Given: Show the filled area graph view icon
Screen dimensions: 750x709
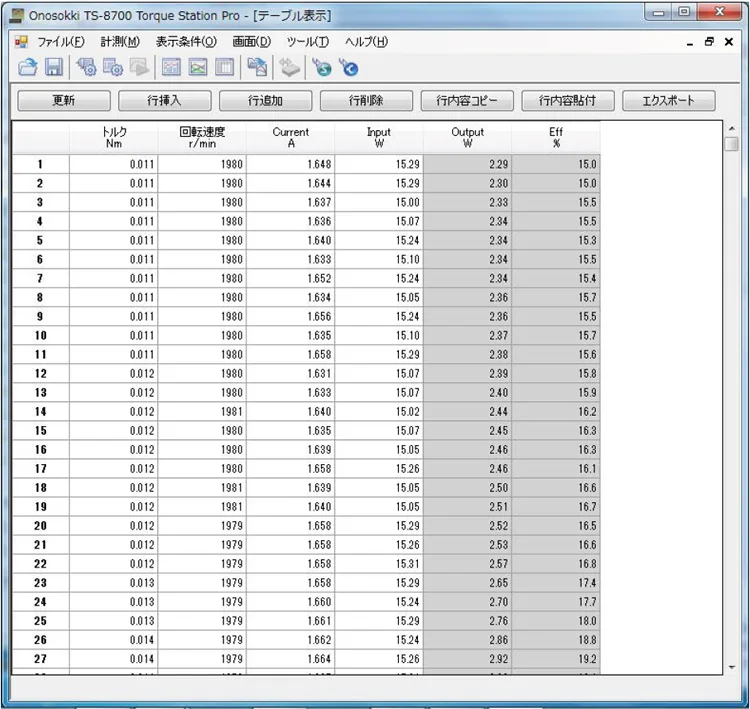Looking at the screenshot, I should pyautogui.click(x=198, y=67).
